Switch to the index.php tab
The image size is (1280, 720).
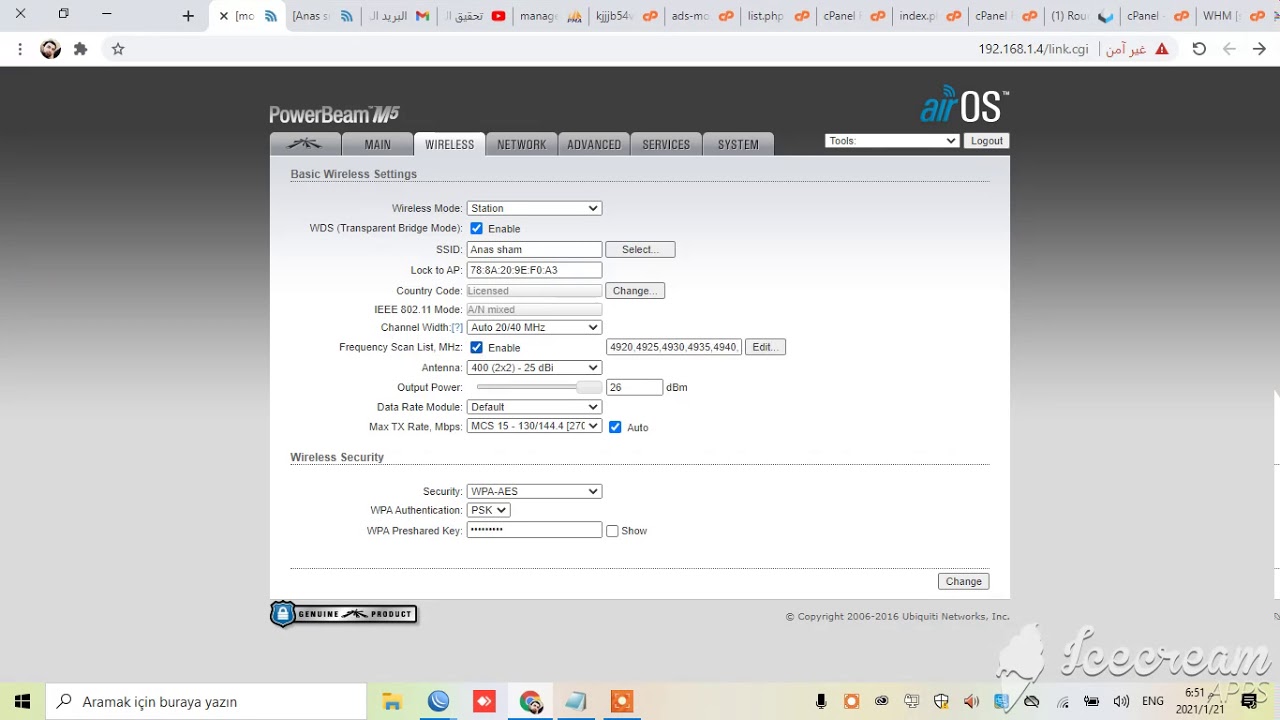[x=929, y=16]
